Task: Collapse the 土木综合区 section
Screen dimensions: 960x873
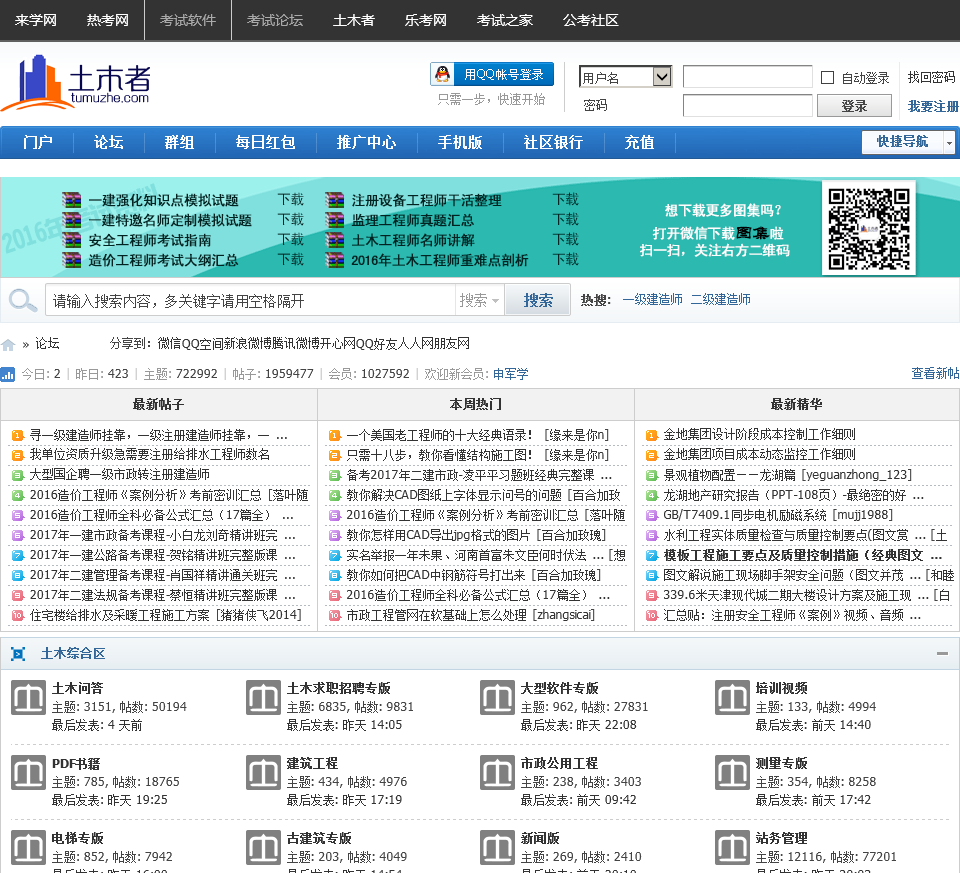Action: tap(942, 654)
